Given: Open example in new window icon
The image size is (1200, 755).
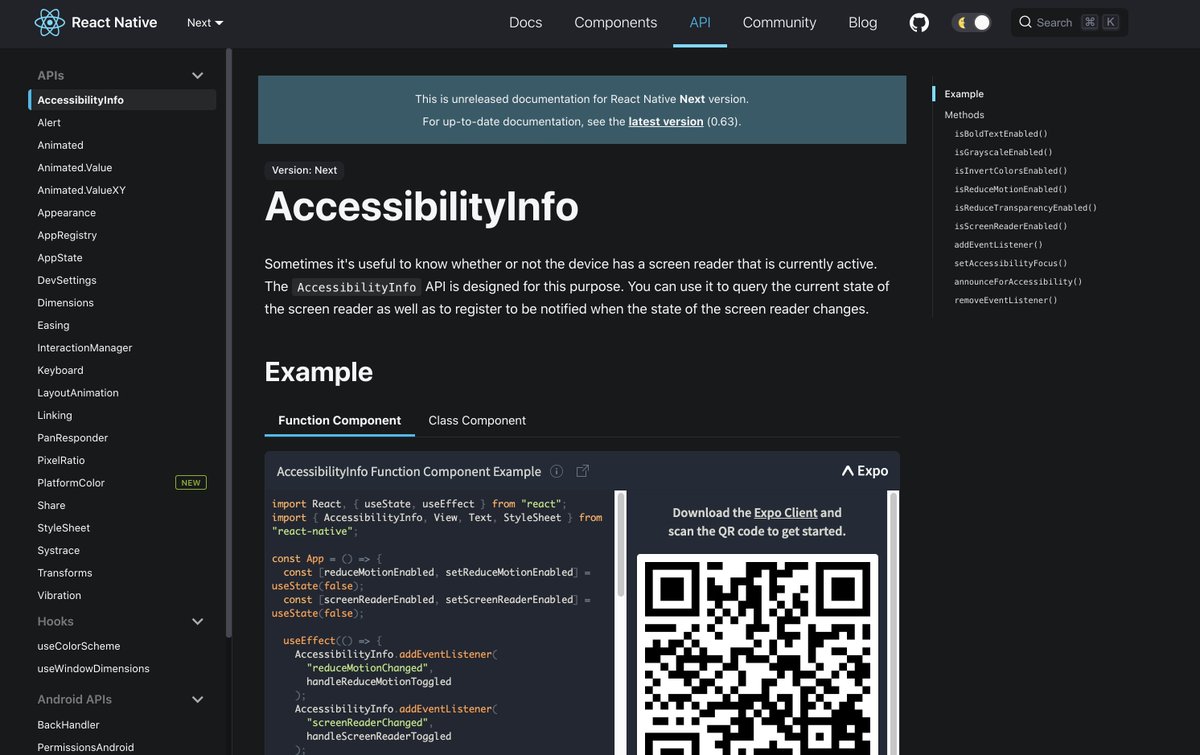Looking at the screenshot, I should tap(583, 471).
